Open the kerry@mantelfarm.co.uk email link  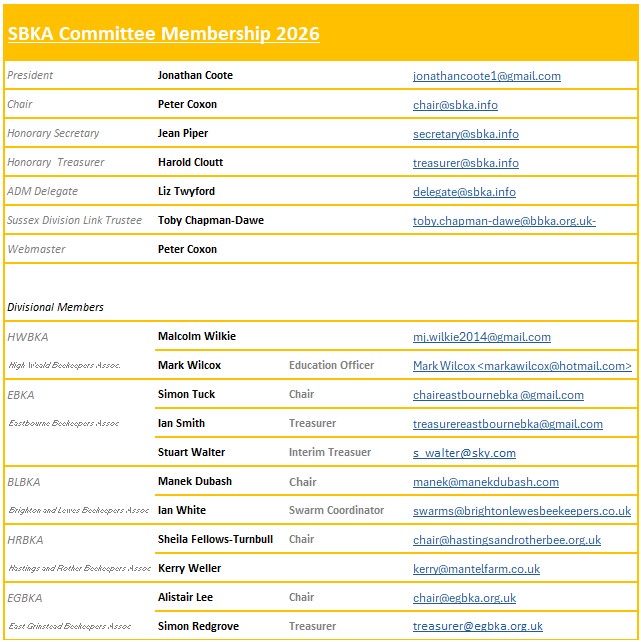[476, 569]
